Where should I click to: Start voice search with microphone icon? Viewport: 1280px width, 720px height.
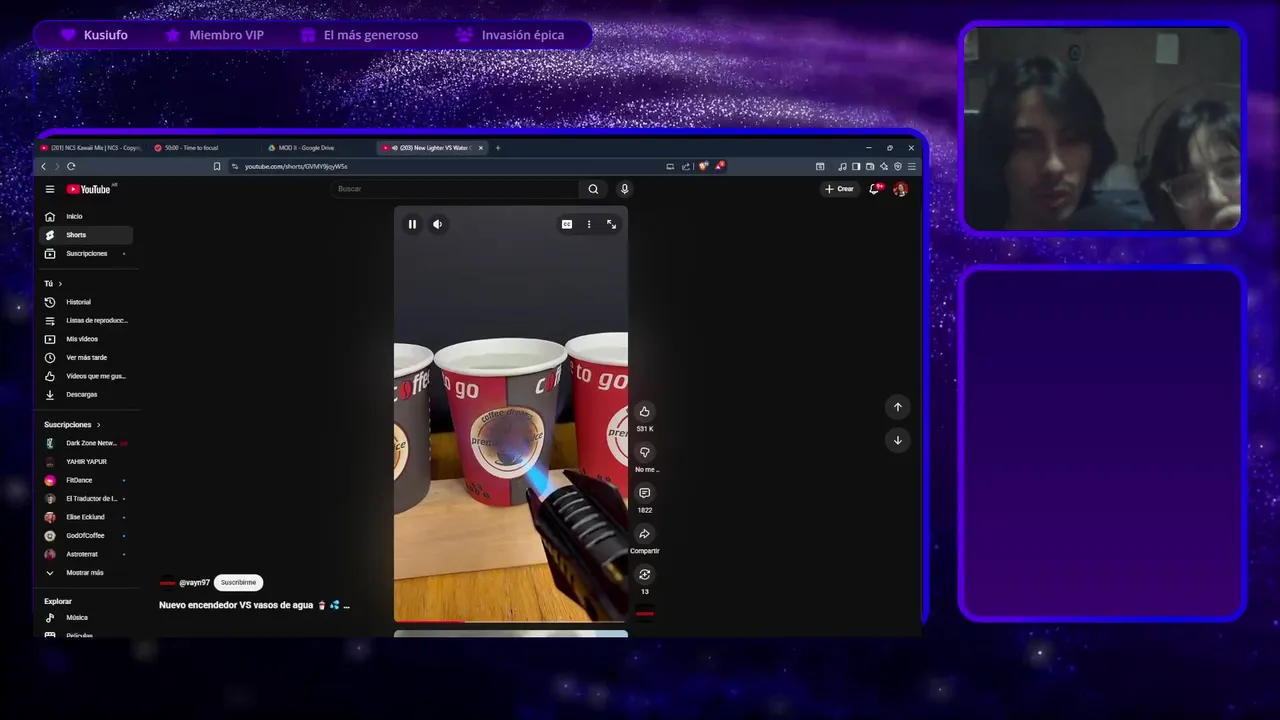(624, 189)
